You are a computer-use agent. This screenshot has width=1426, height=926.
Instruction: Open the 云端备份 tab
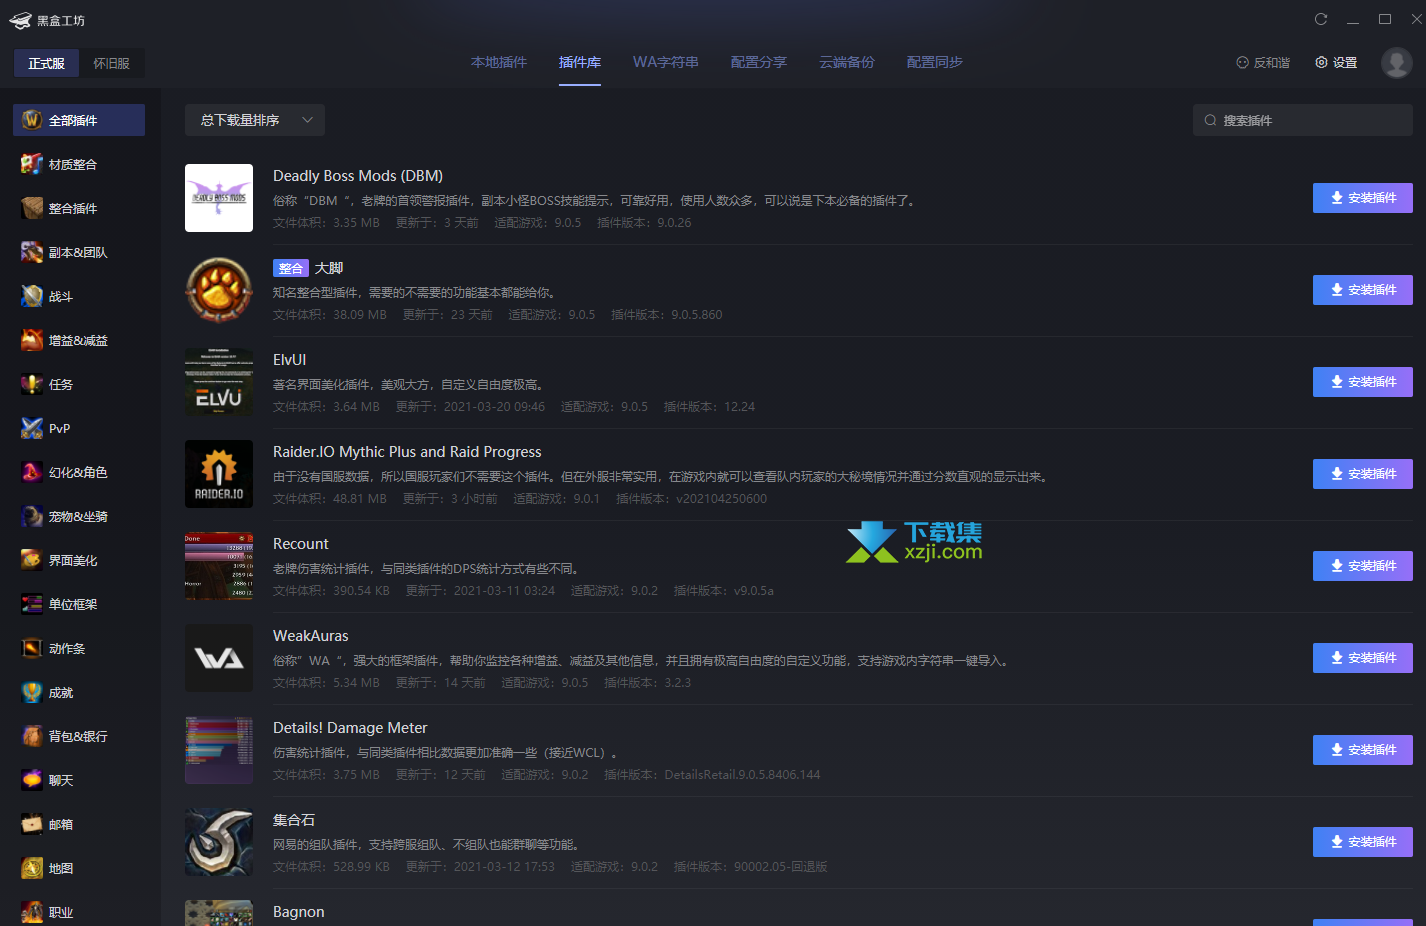[x=847, y=62]
